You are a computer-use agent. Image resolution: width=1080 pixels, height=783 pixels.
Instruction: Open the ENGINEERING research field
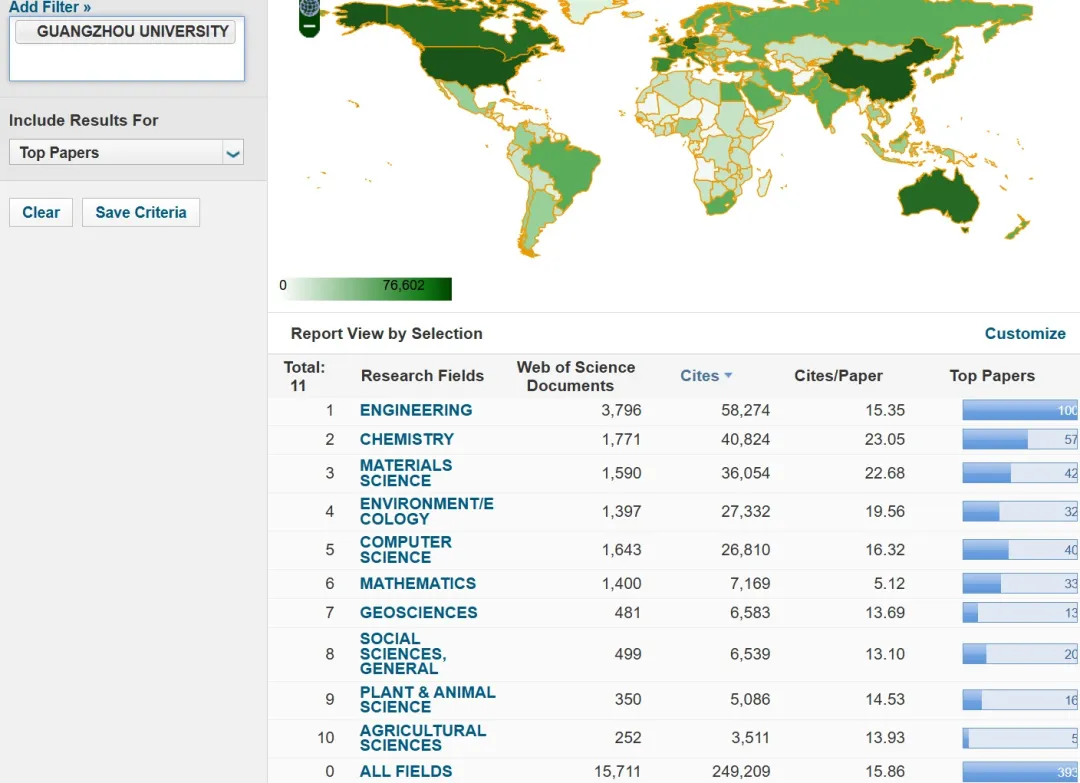point(416,410)
